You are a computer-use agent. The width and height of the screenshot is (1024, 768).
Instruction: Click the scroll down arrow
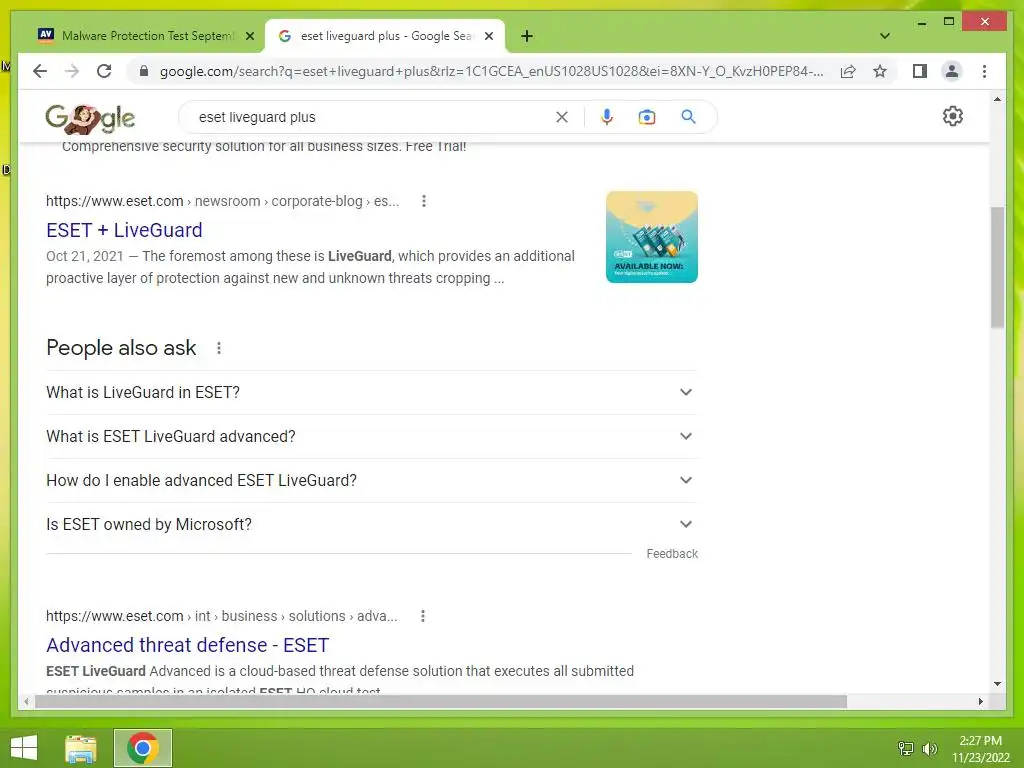click(x=997, y=684)
